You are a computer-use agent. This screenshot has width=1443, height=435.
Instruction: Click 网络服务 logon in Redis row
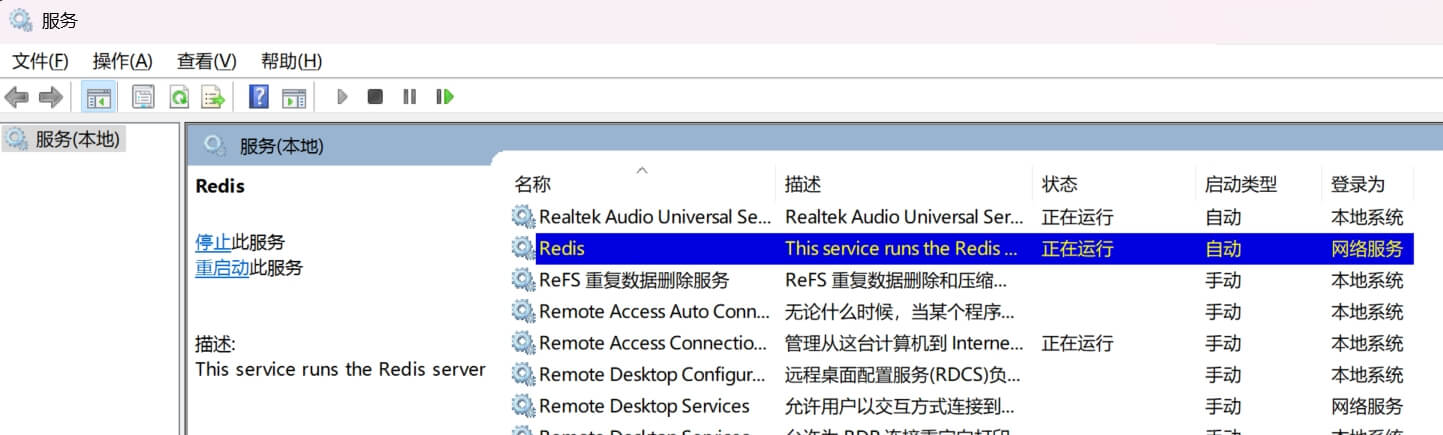pyautogui.click(x=1367, y=248)
